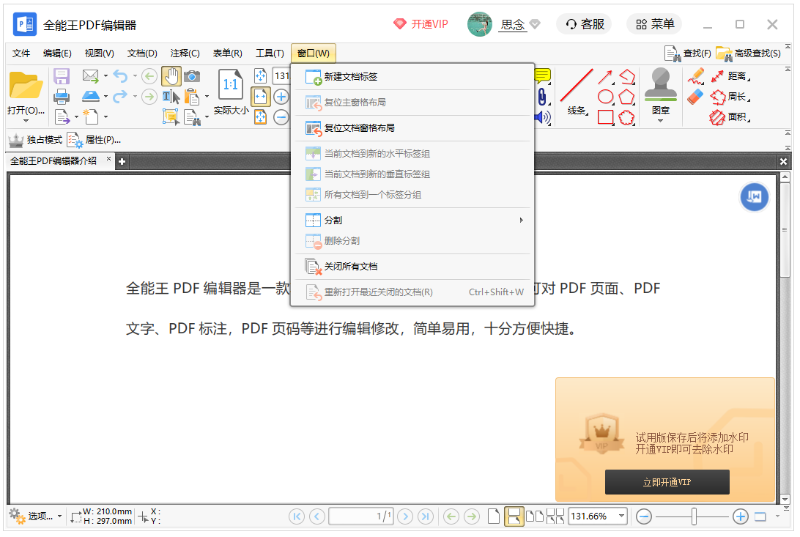Viewport: 800px width, 537px height.
Task: Click the 开通VIP link in title bar
Action: [420, 24]
